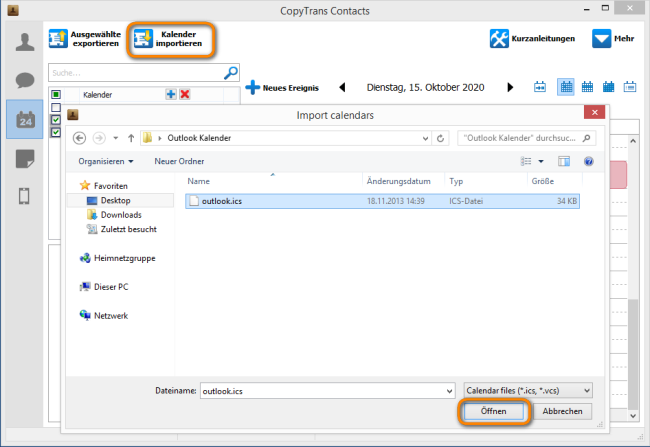Open Kurzanleitungen guides

point(532,39)
